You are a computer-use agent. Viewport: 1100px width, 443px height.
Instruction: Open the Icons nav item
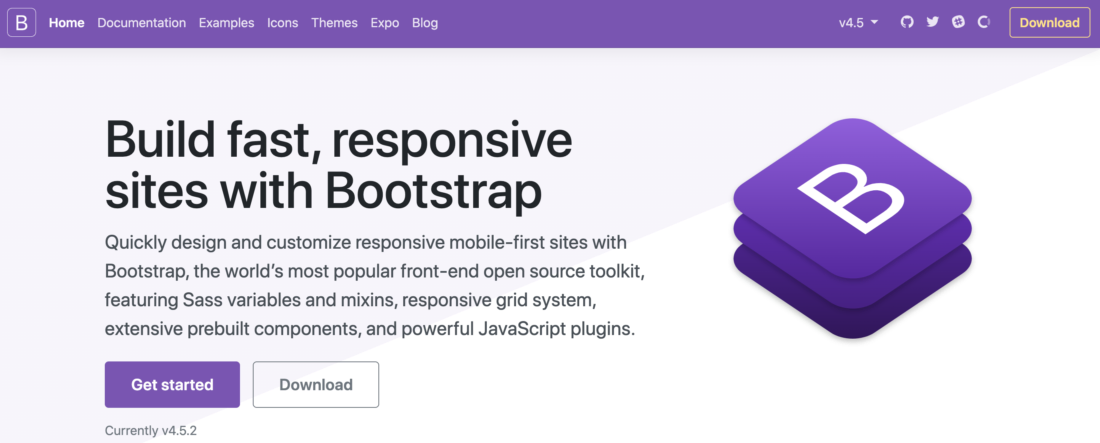click(x=283, y=23)
